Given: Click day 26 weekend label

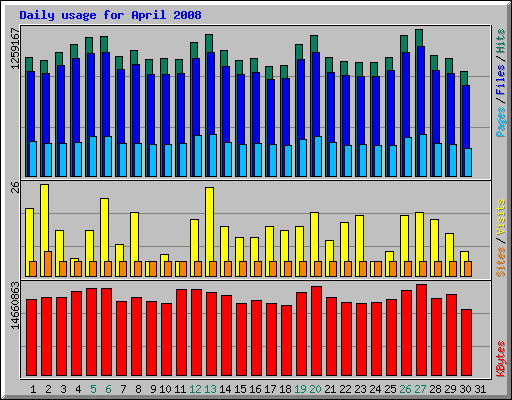Looking at the screenshot, I should (x=405, y=389).
